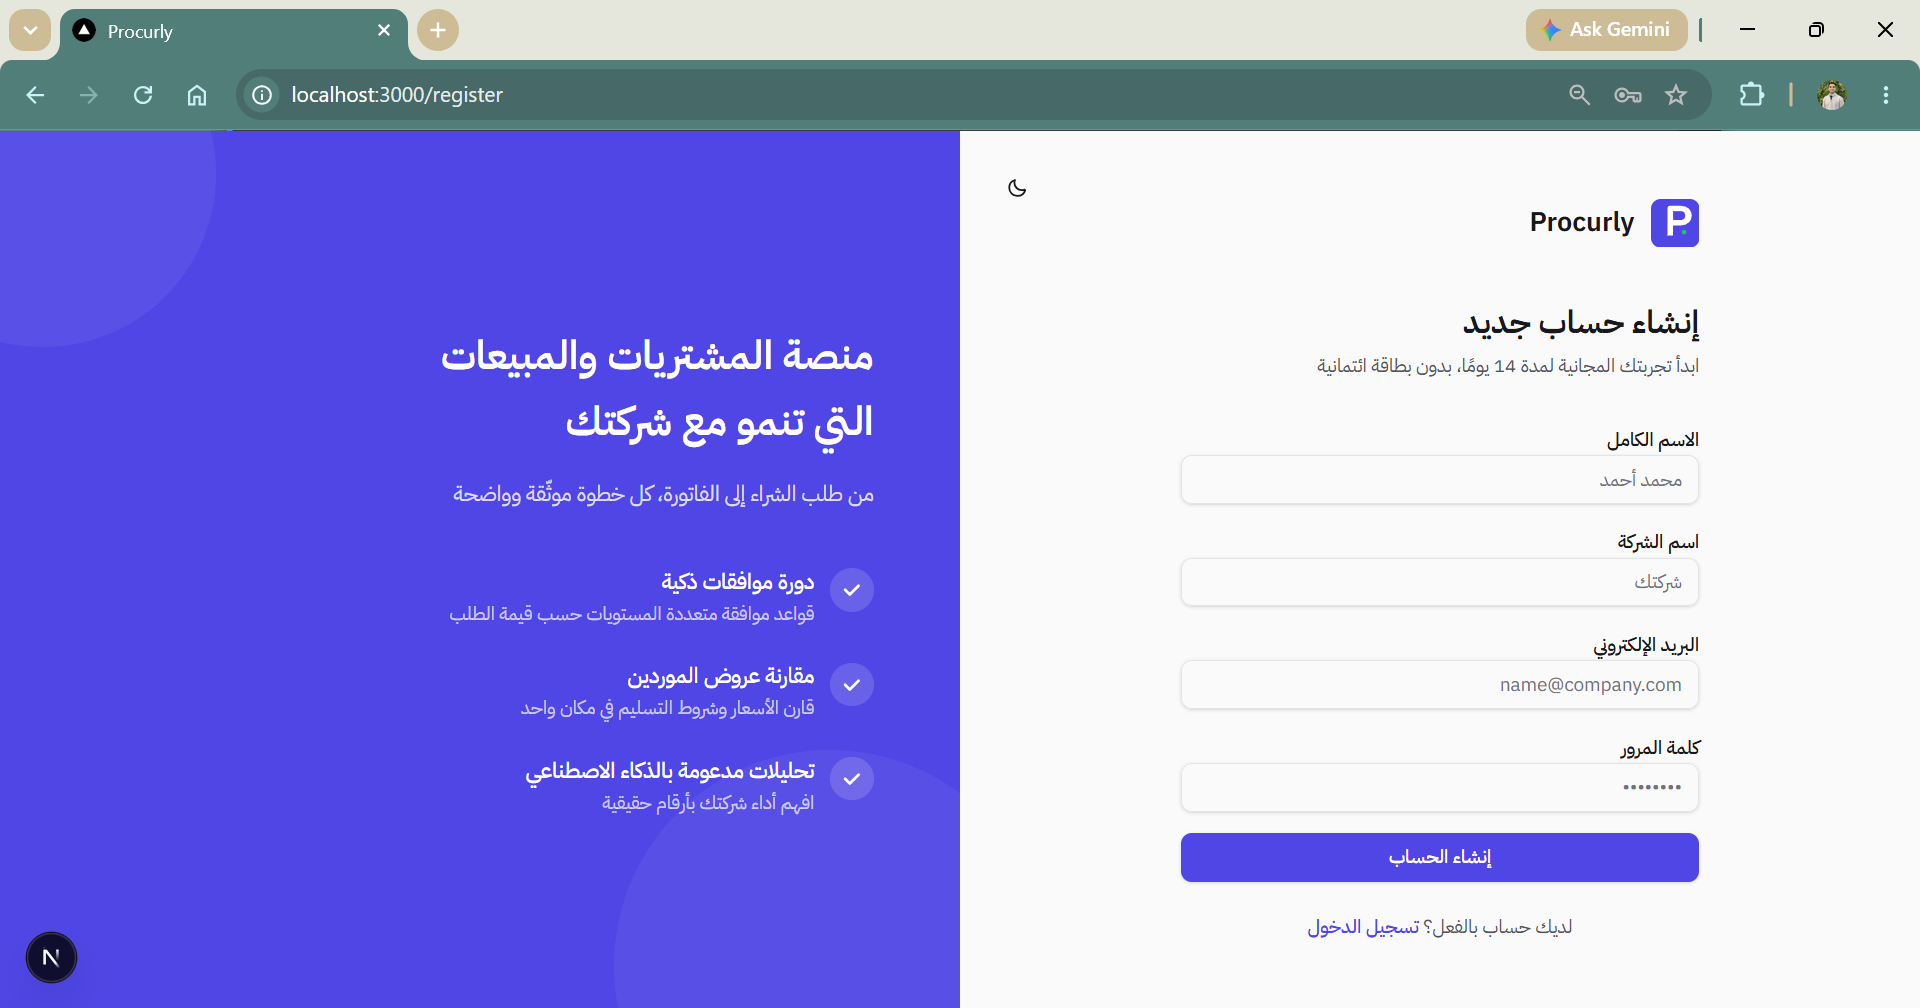Click the إنشاء الحساب submit button
This screenshot has height=1008, width=1920.
click(1440, 858)
